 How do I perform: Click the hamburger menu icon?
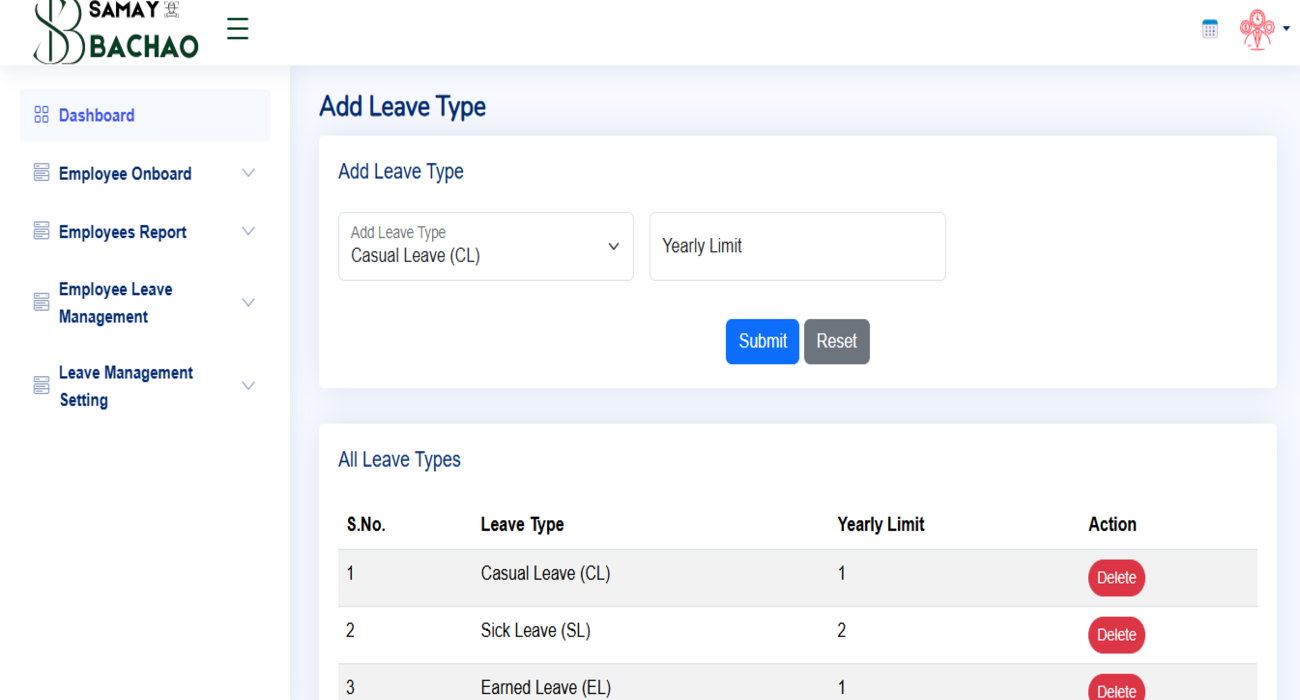pyautogui.click(x=237, y=29)
